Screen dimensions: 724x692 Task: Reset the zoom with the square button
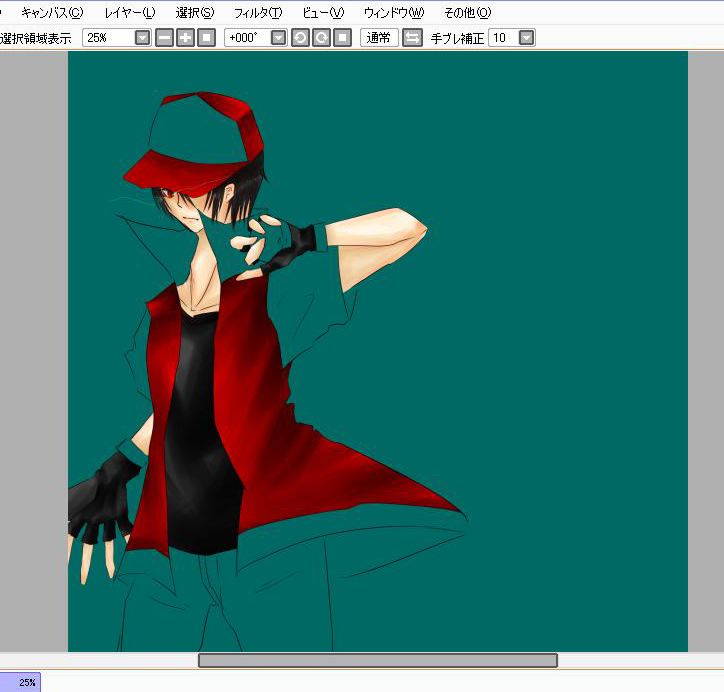click(206, 38)
